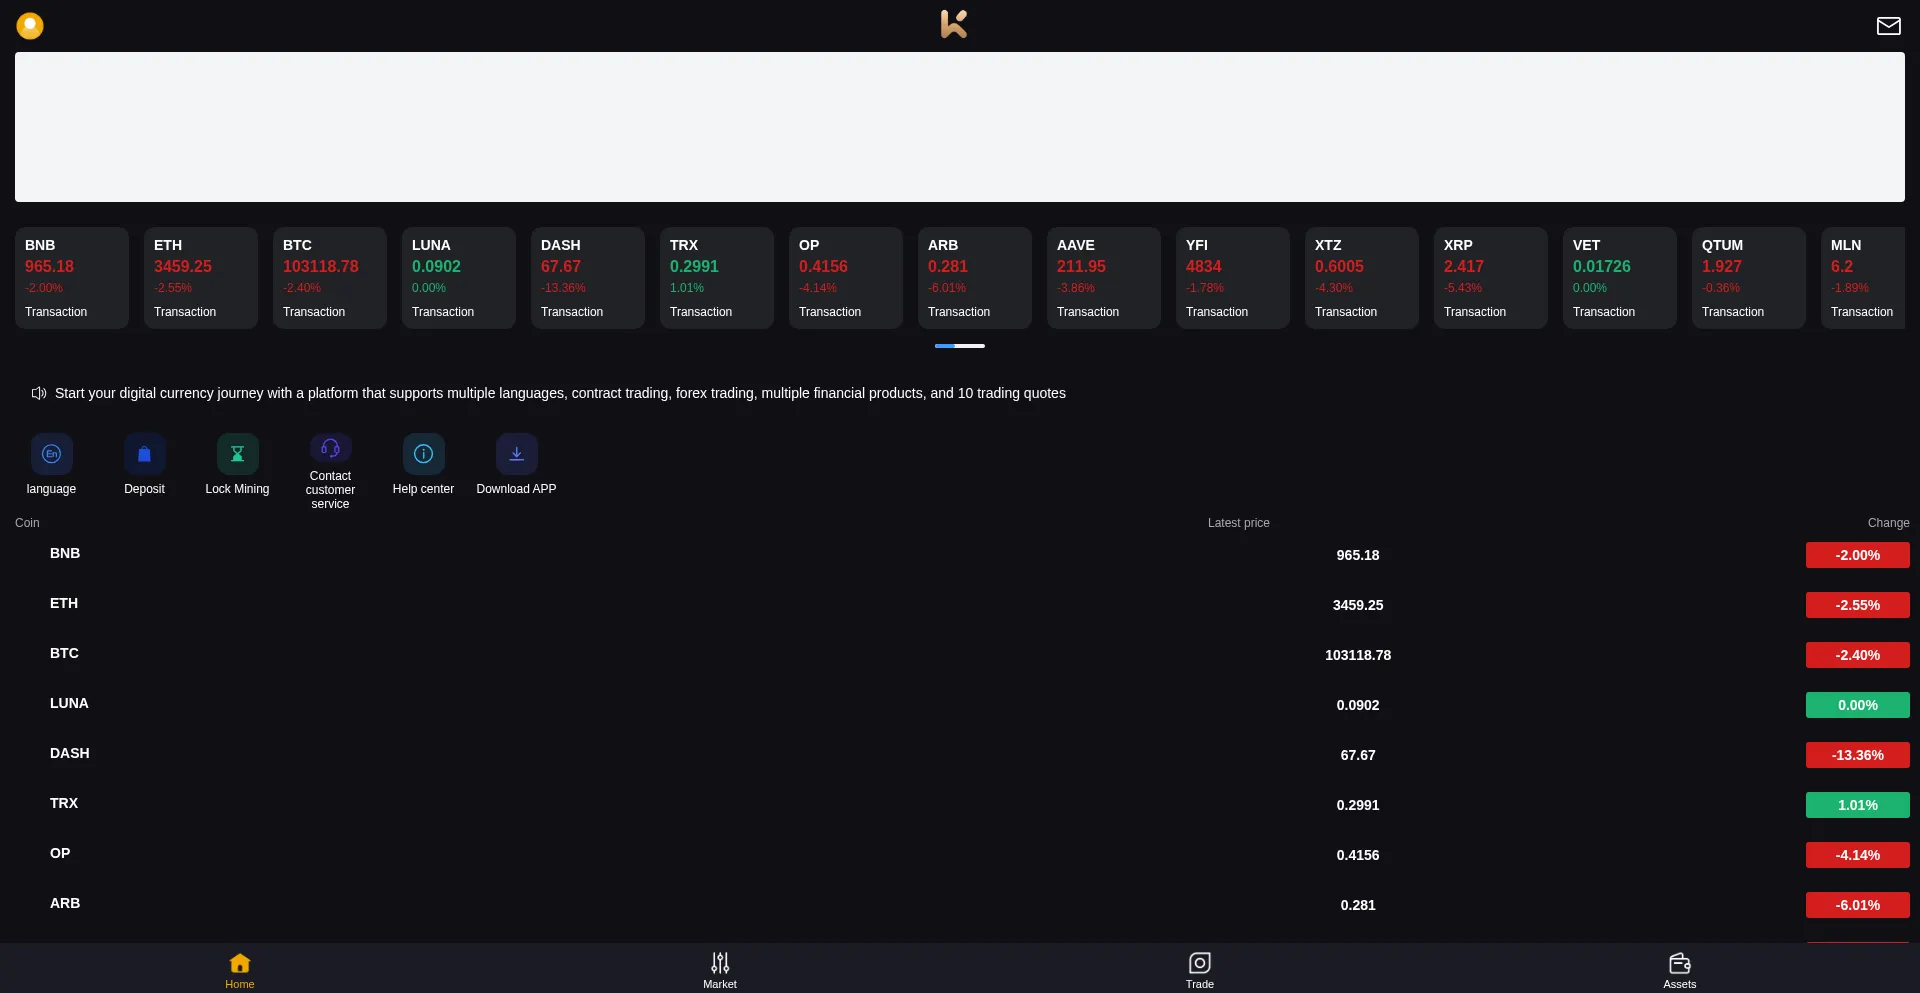Viewport: 1920px width, 993px height.
Task: Click the ticker carousel page indicator
Action: (959, 346)
